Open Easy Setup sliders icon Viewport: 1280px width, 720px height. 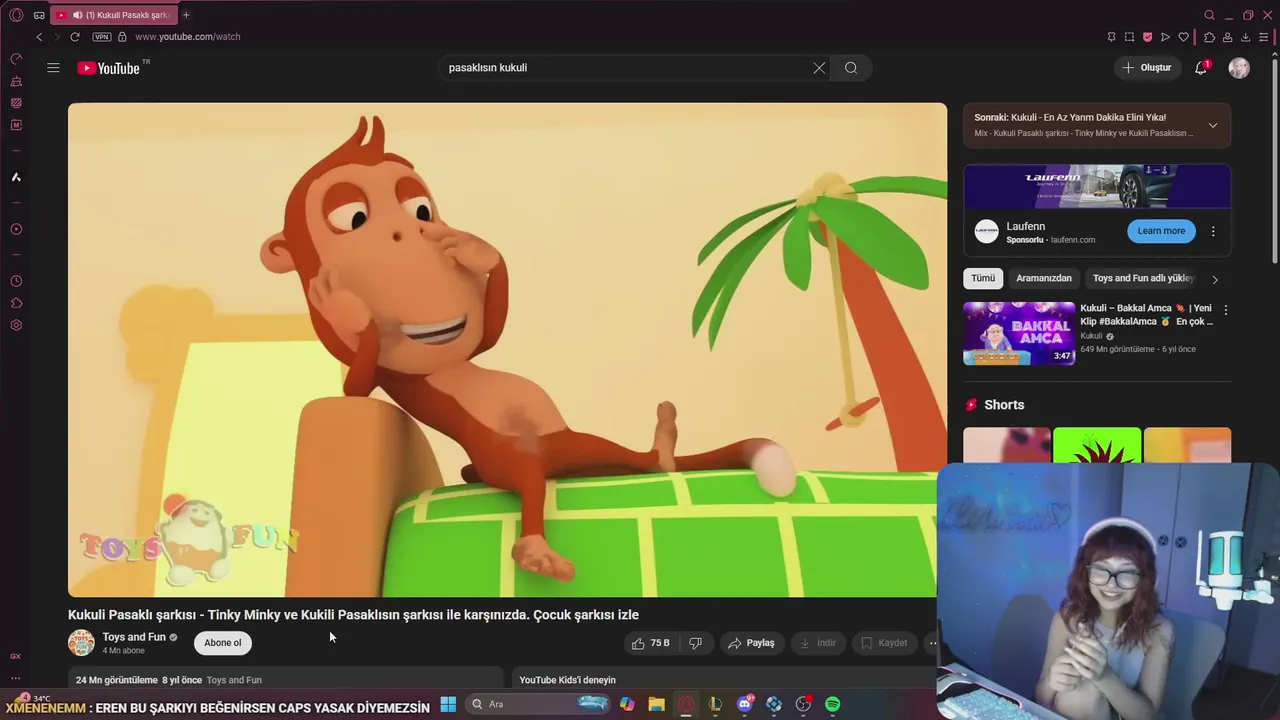coord(1264,37)
